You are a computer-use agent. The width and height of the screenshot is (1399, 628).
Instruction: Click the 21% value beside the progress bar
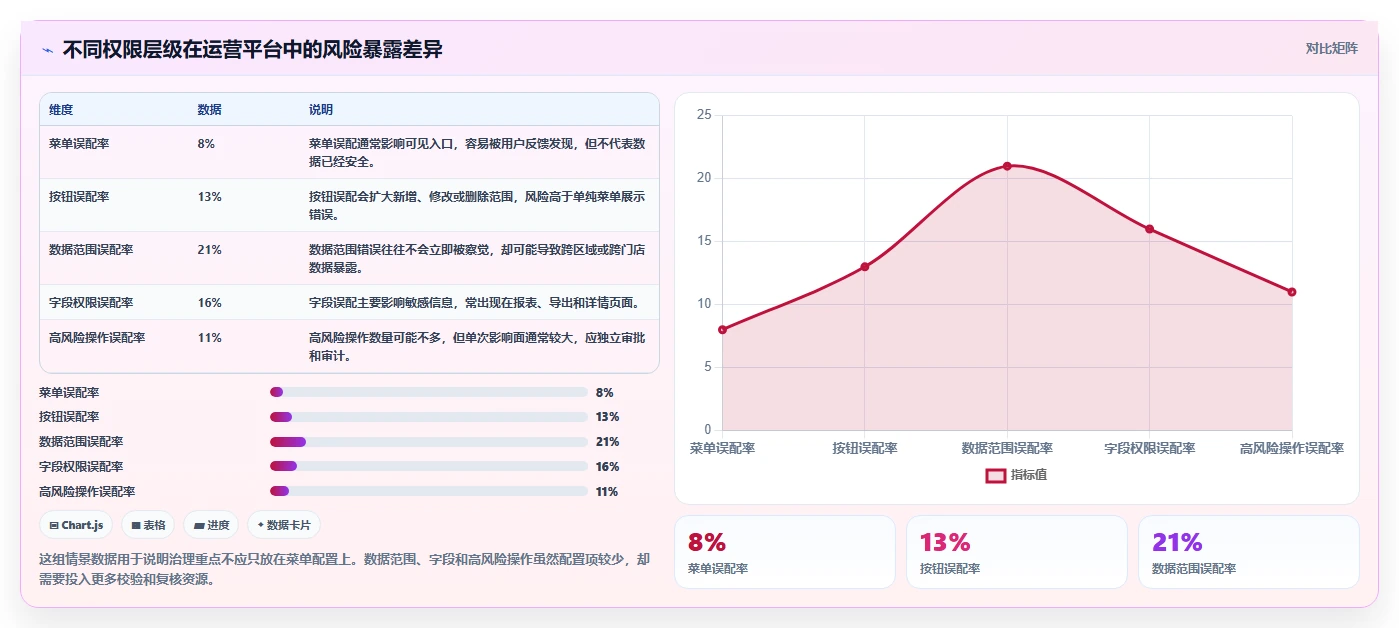[608, 442]
